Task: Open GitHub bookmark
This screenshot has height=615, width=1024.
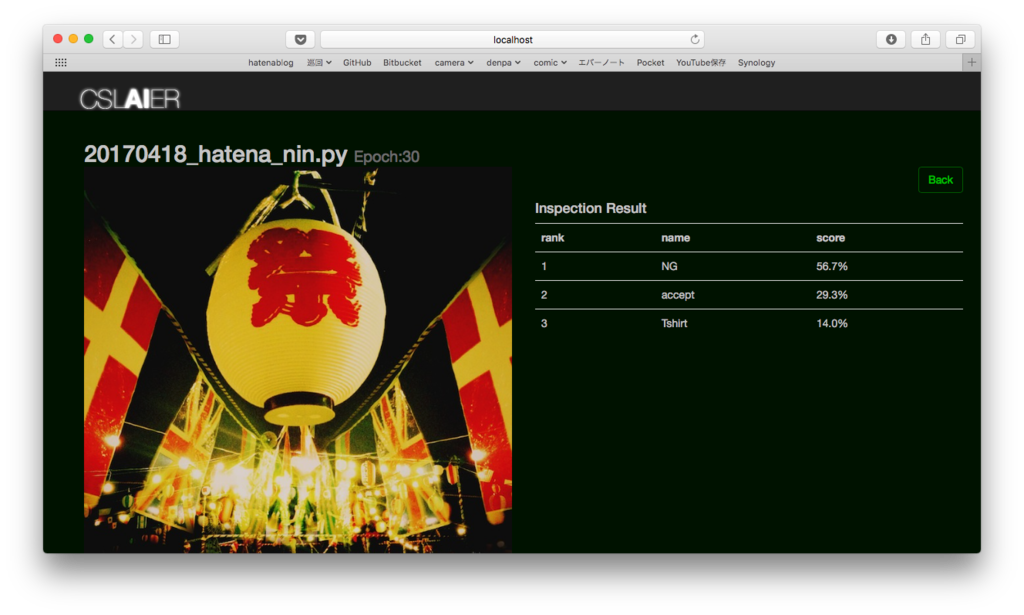Action: point(357,63)
